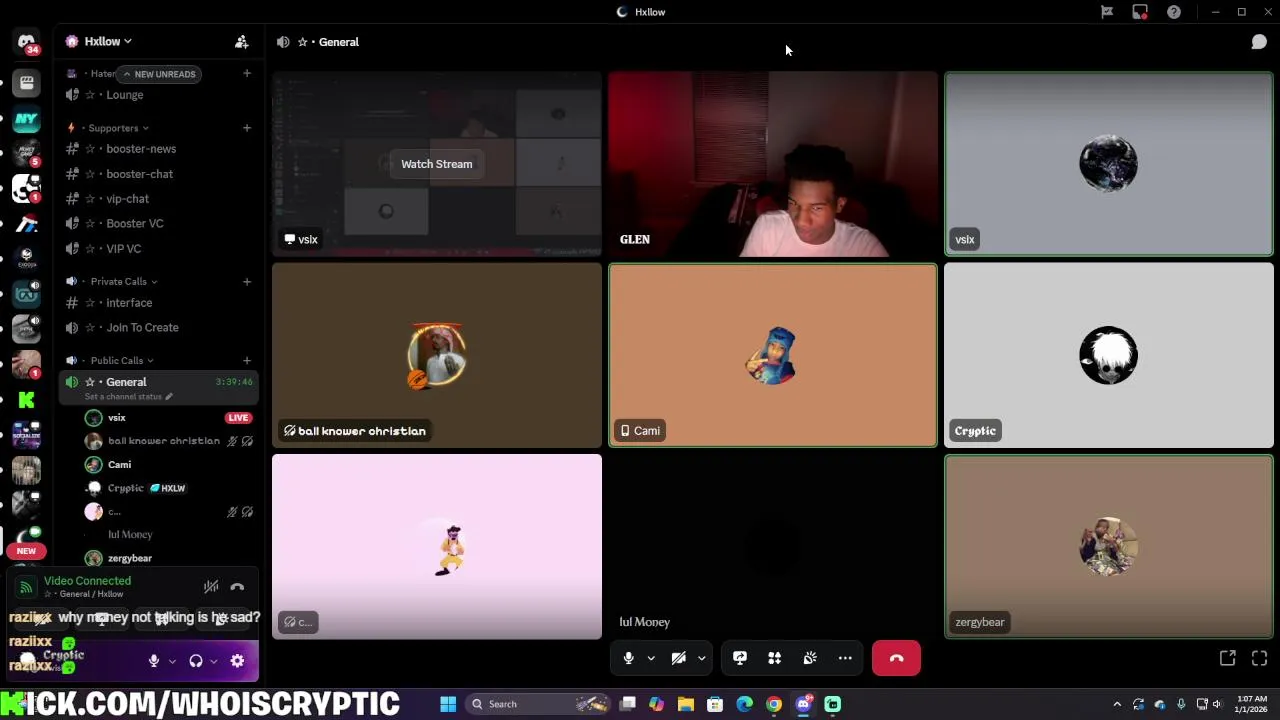Enter full screen for the call
This screenshot has height=720, width=1280.
point(1259,658)
